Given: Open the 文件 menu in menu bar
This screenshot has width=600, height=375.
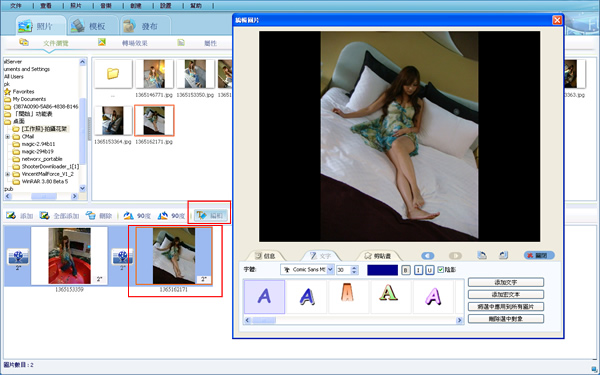Looking at the screenshot, I should pyautogui.click(x=16, y=5).
